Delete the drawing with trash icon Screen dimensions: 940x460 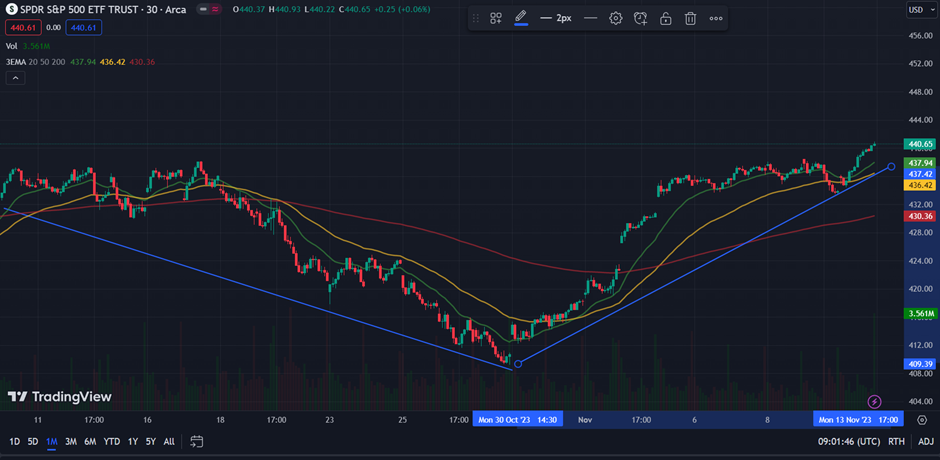pos(691,18)
